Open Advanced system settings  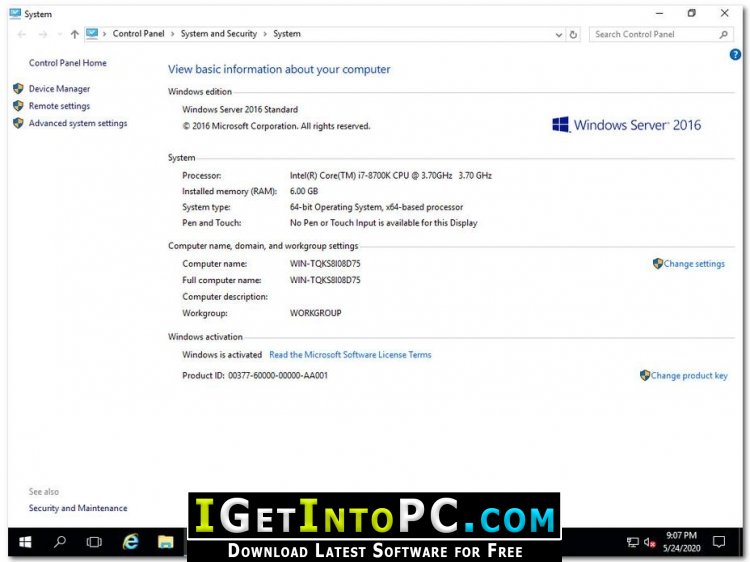tap(78, 123)
